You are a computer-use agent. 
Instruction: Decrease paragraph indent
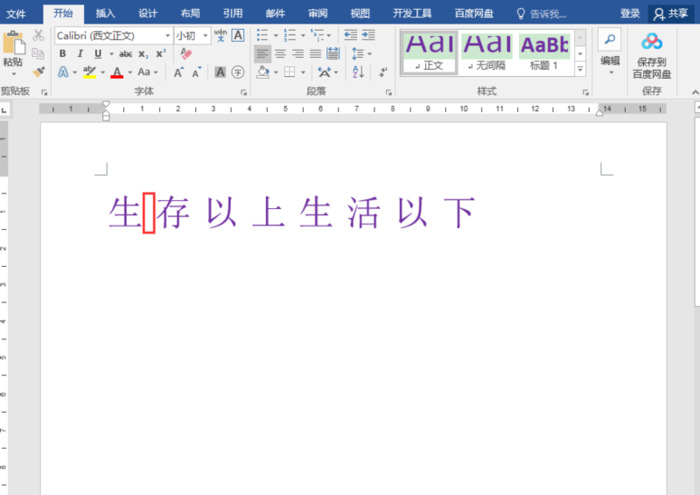(x=350, y=35)
